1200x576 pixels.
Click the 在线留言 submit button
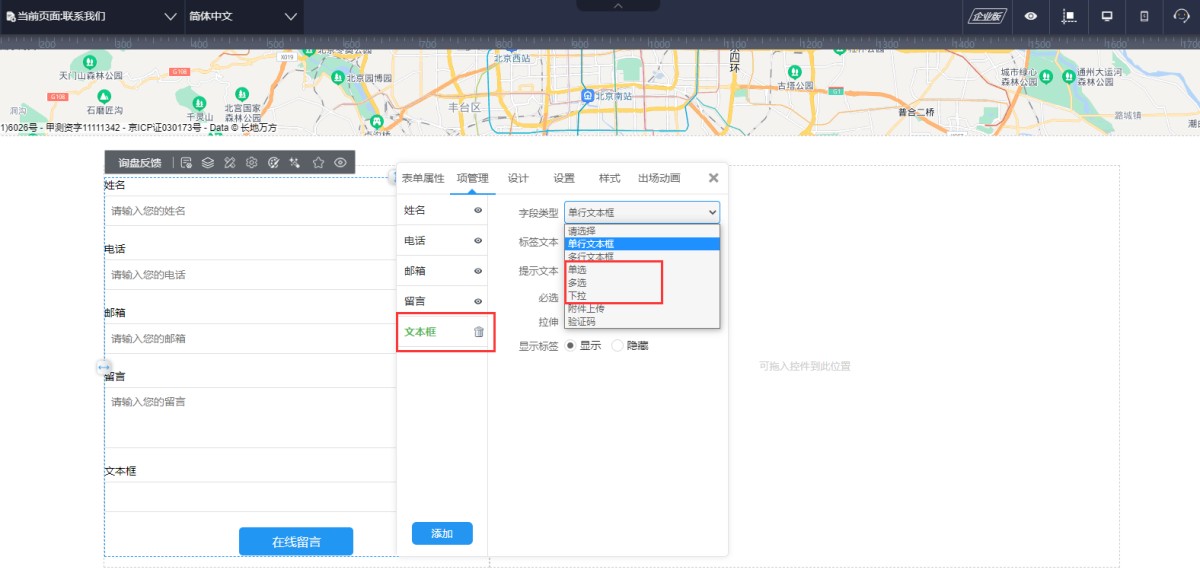pos(296,542)
